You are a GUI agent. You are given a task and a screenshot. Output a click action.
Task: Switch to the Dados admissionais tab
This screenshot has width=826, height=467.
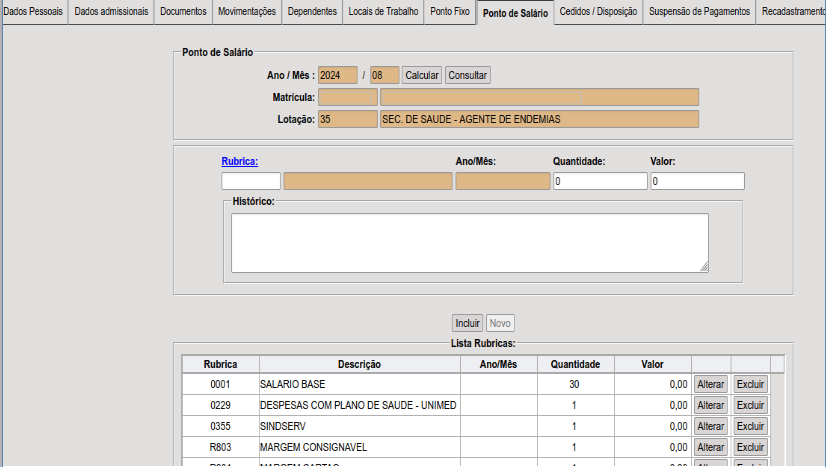(x=111, y=12)
